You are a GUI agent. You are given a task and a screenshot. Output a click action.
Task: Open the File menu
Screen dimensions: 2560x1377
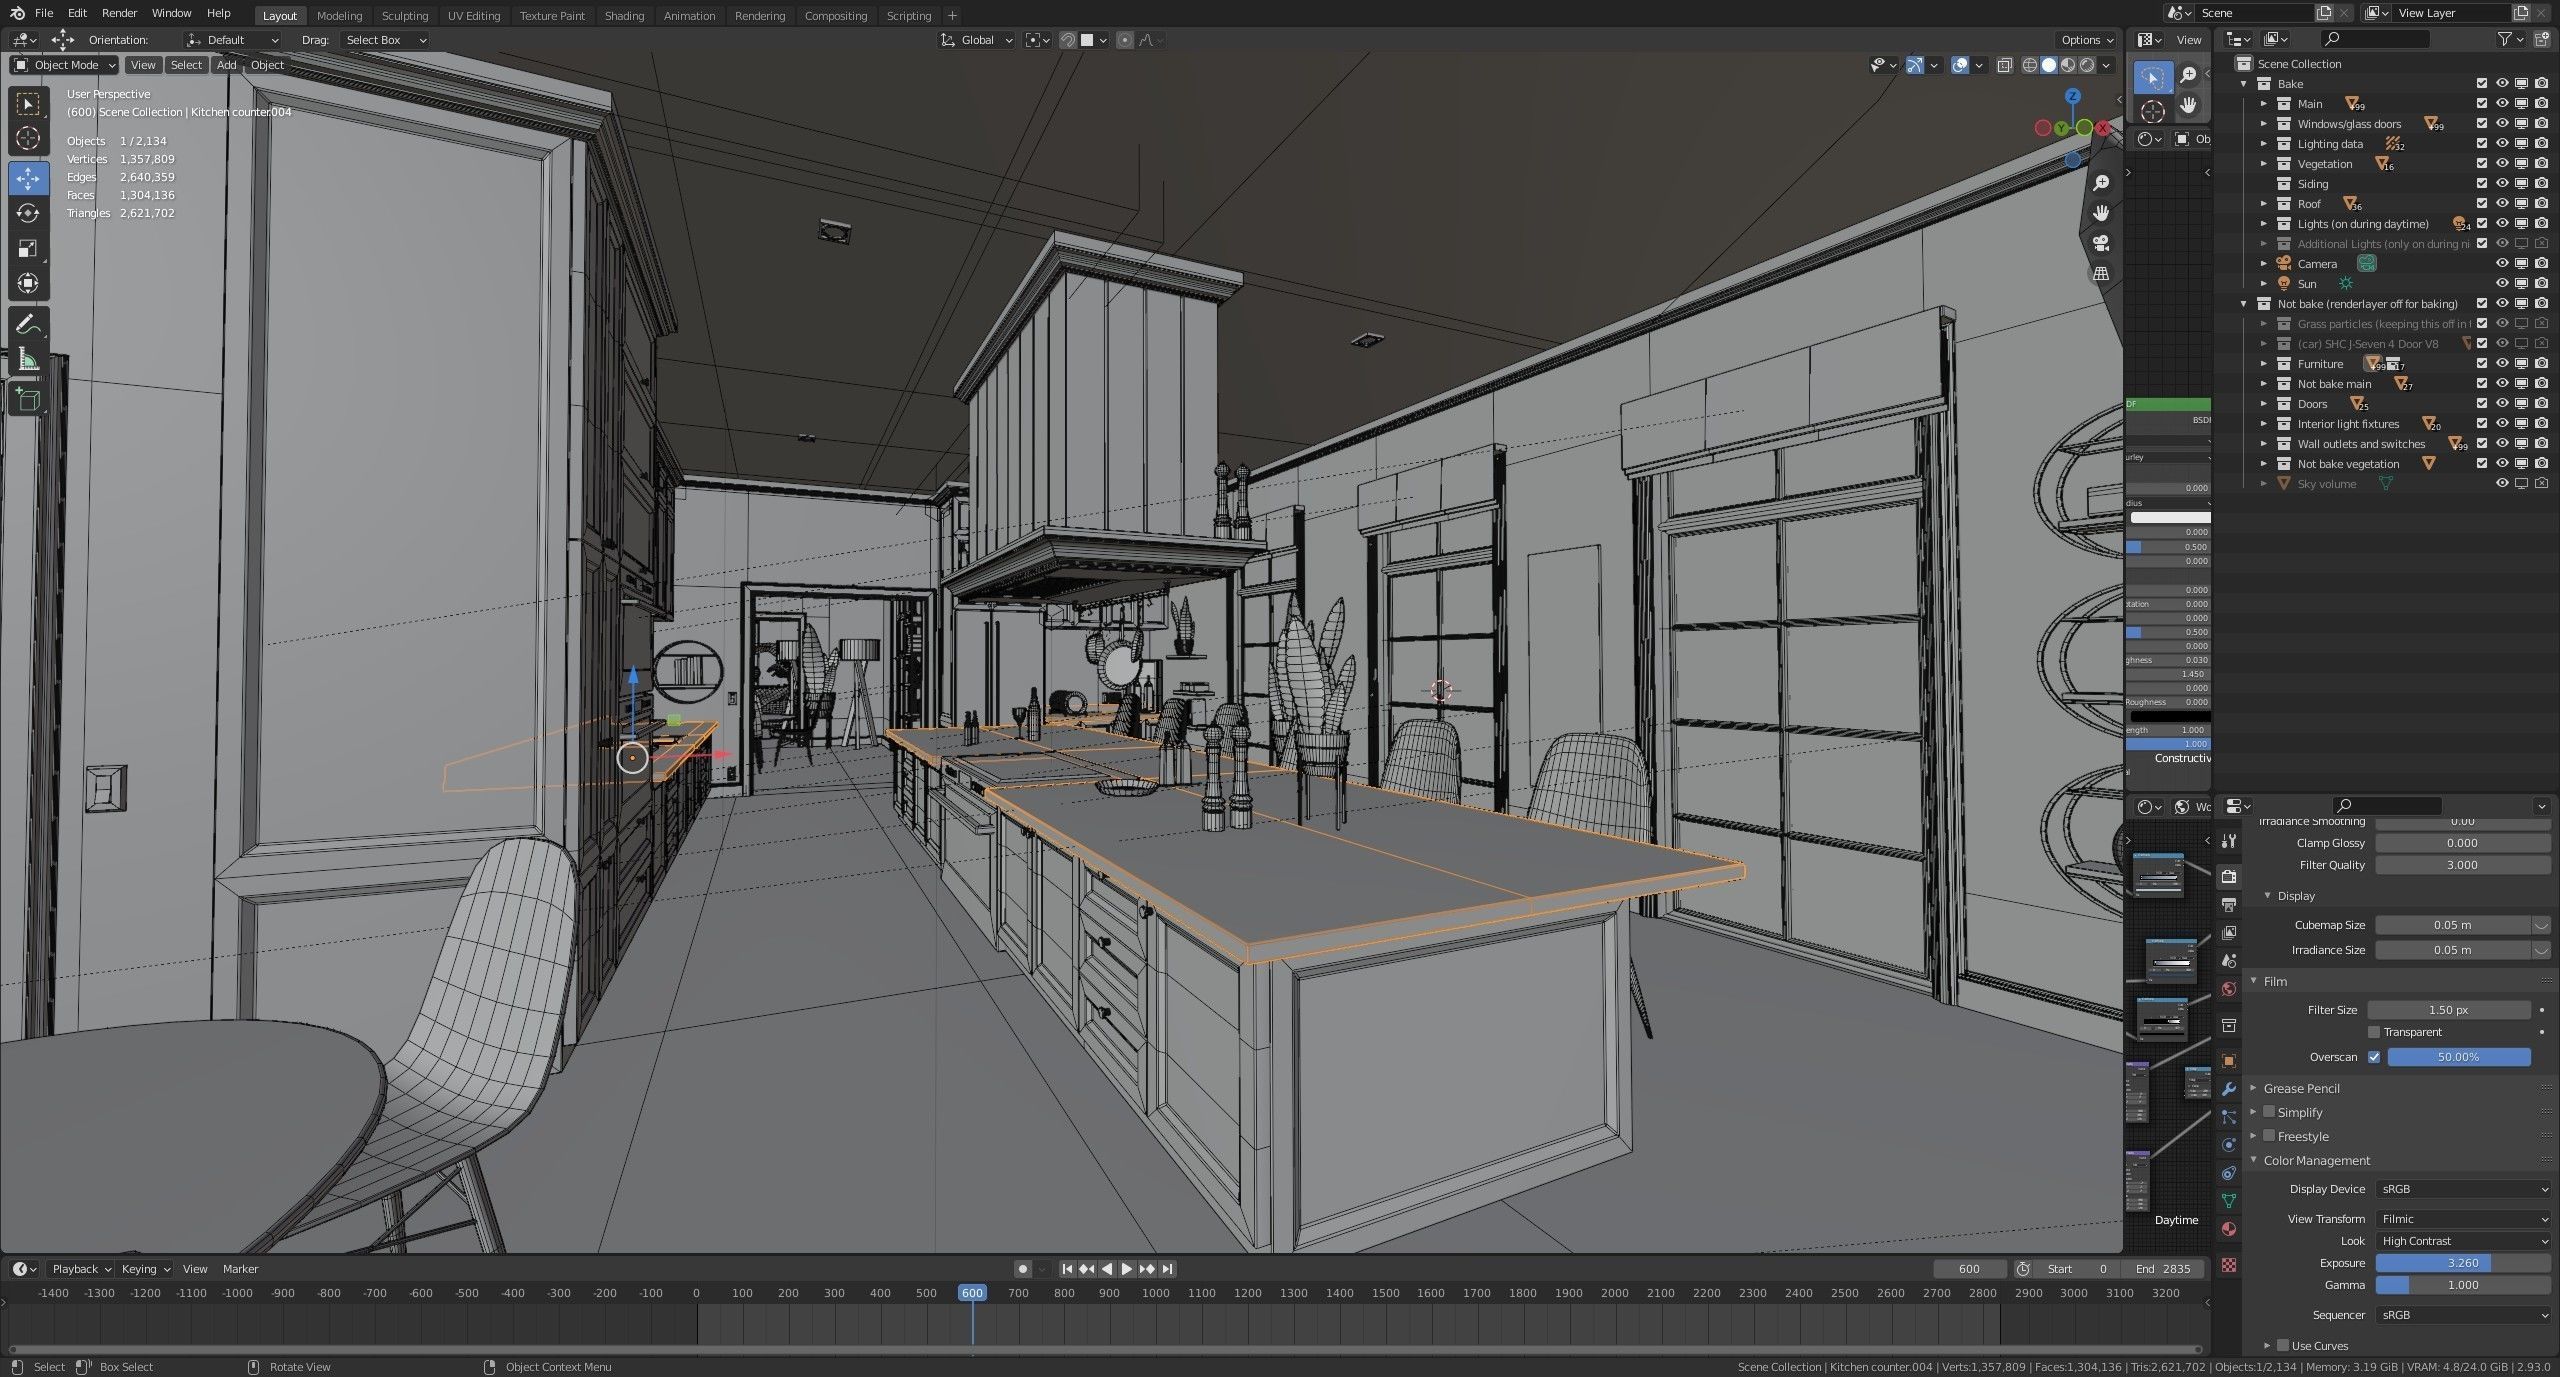(x=44, y=13)
